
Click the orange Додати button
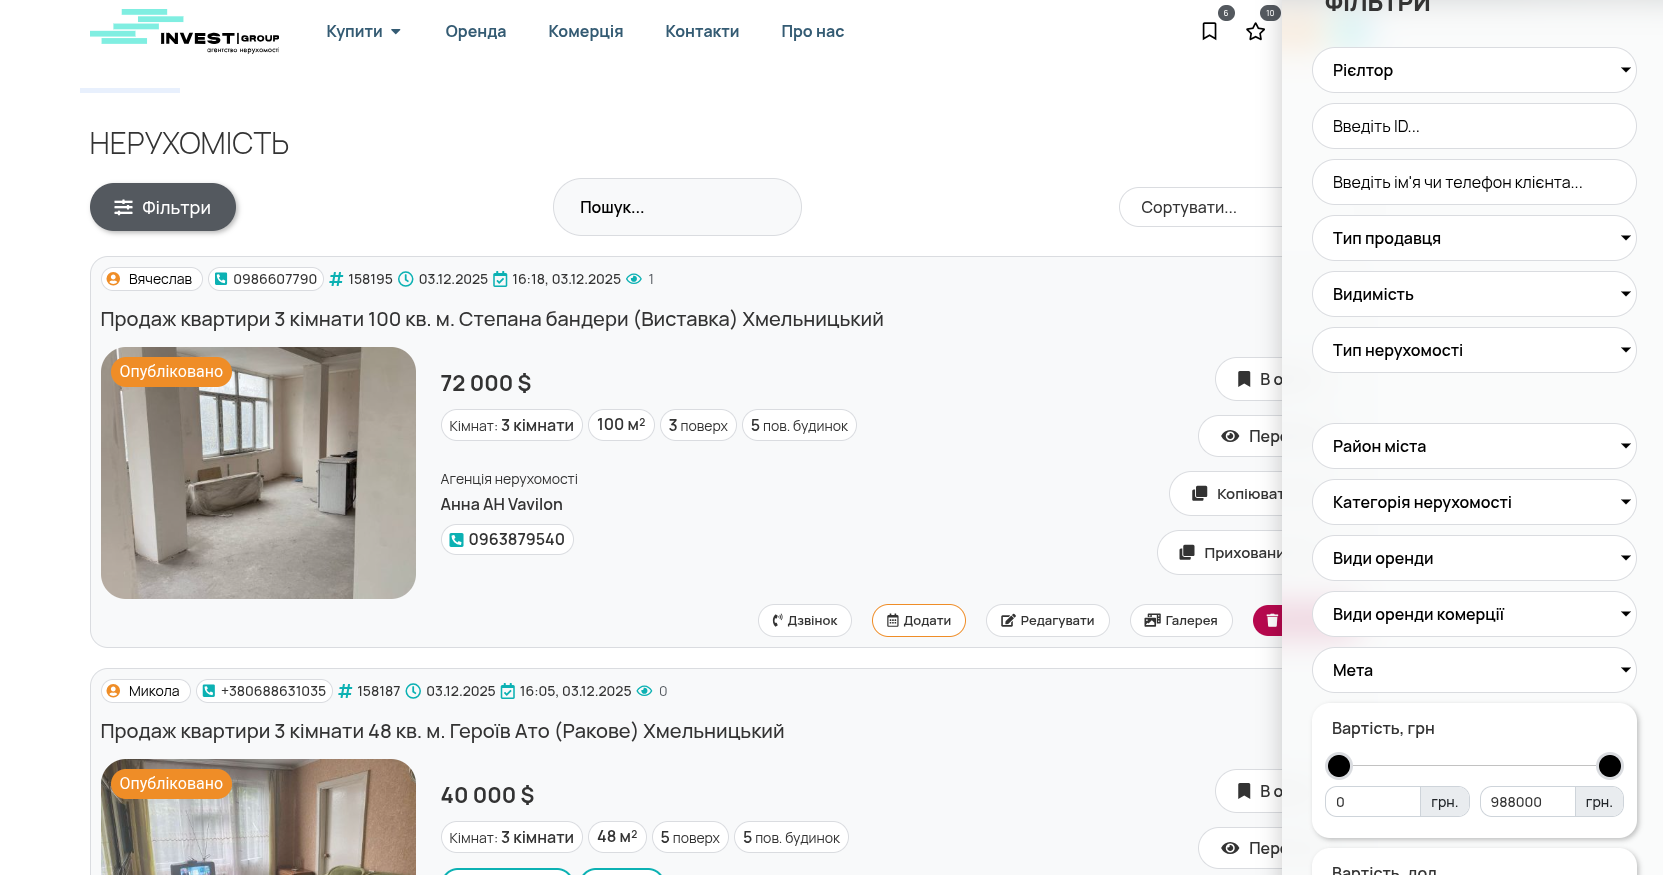pyautogui.click(x=918, y=621)
